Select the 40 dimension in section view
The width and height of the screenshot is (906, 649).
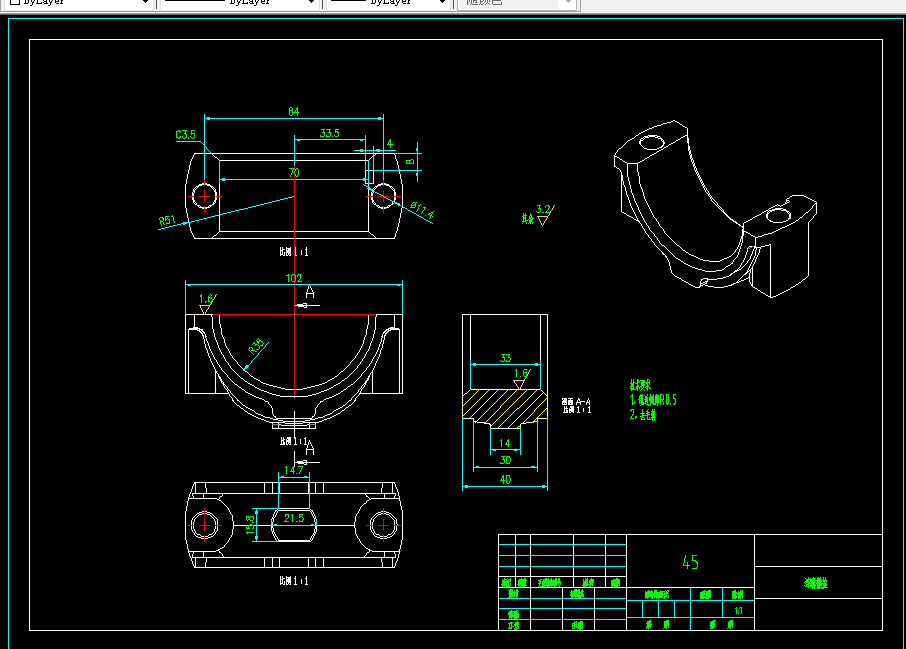click(505, 480)
